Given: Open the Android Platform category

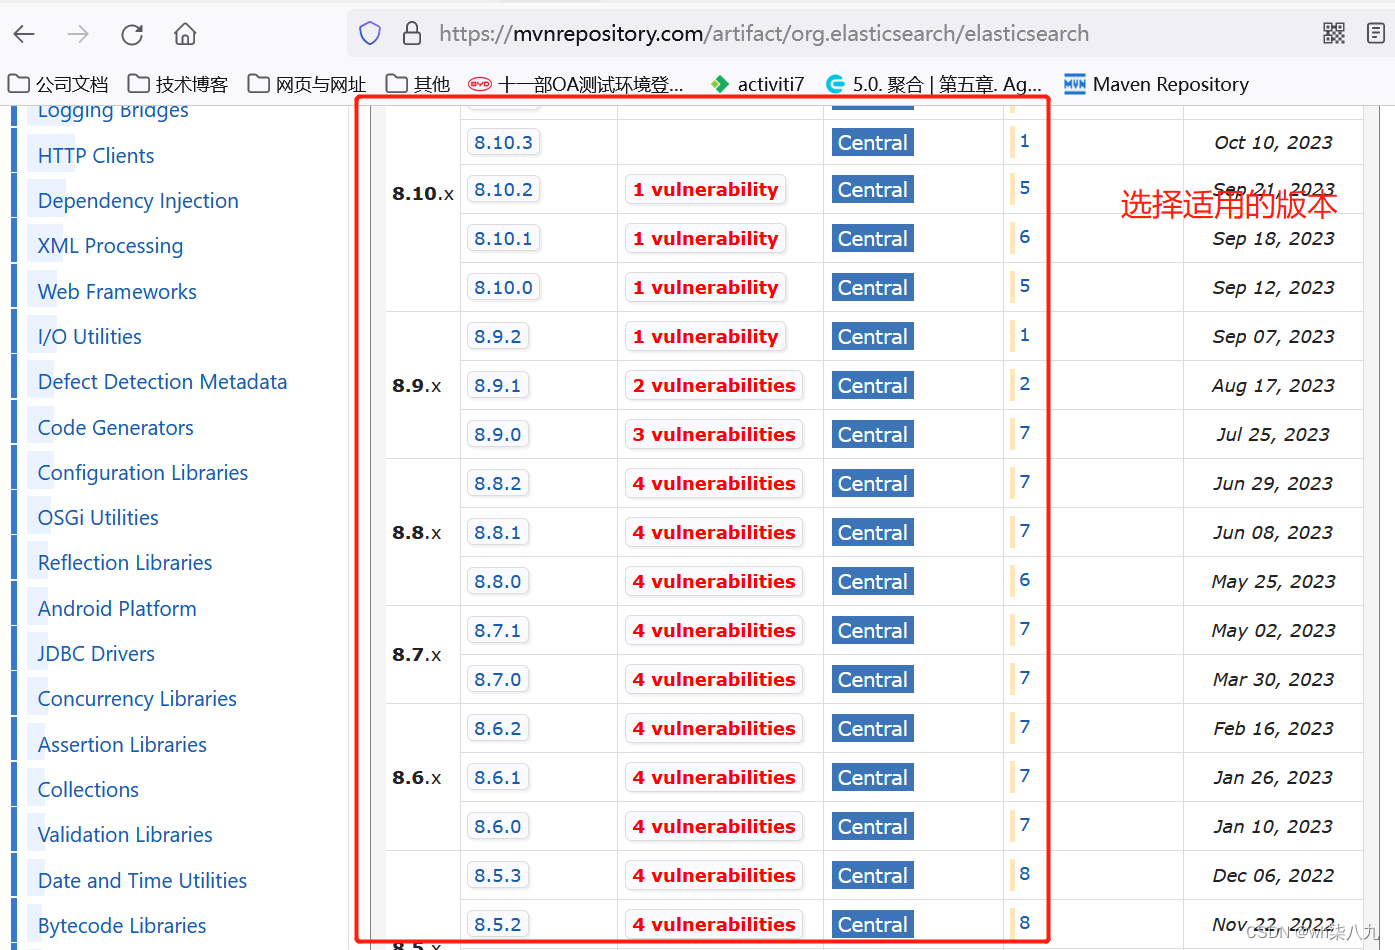Looking at the screenshot, I should click(x=117, y=609).
